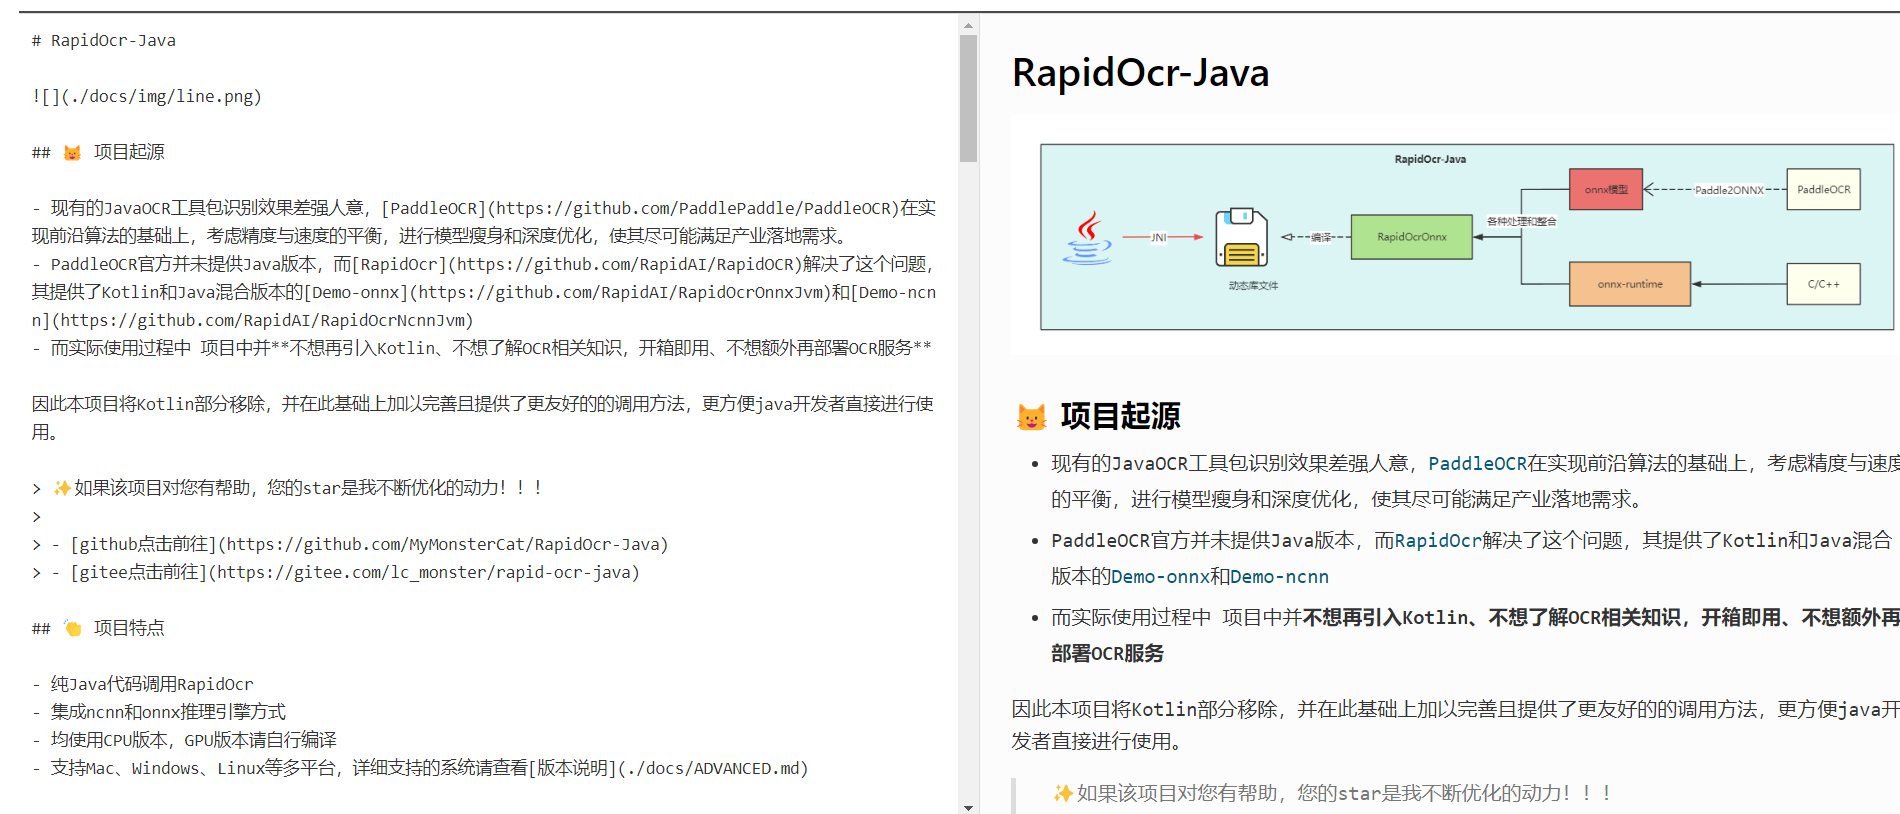This screenshot has width=1900, height=814.
Task: Click the '# RapidOcr-Java' source line
Action: (x=104, y=41)
